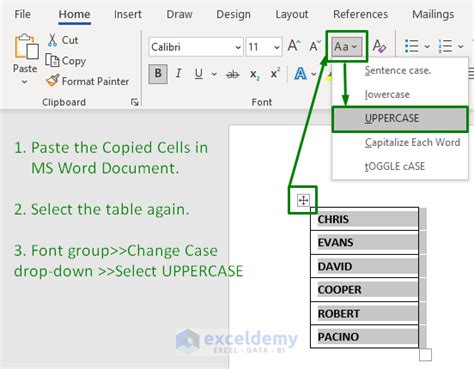474x369 pixels.
Task: Click the ROBERT table cell
Action: click(x=364, y=313)
